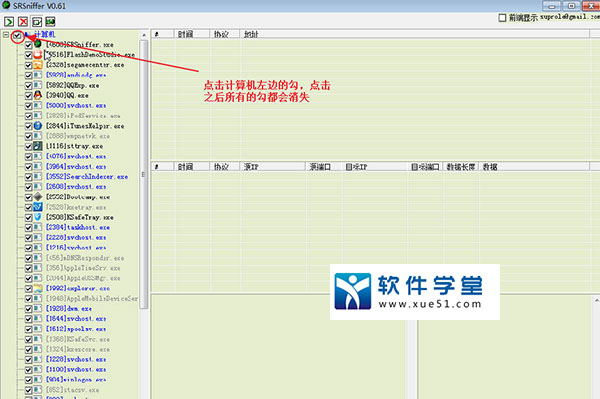Select the winlogon.exe process icon

tap(38, 380)
